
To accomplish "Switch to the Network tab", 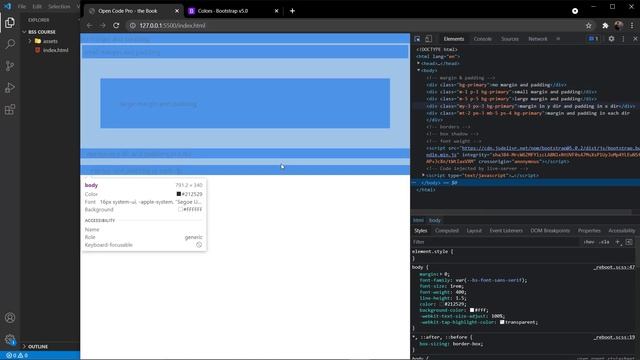I will click(538, 39).
